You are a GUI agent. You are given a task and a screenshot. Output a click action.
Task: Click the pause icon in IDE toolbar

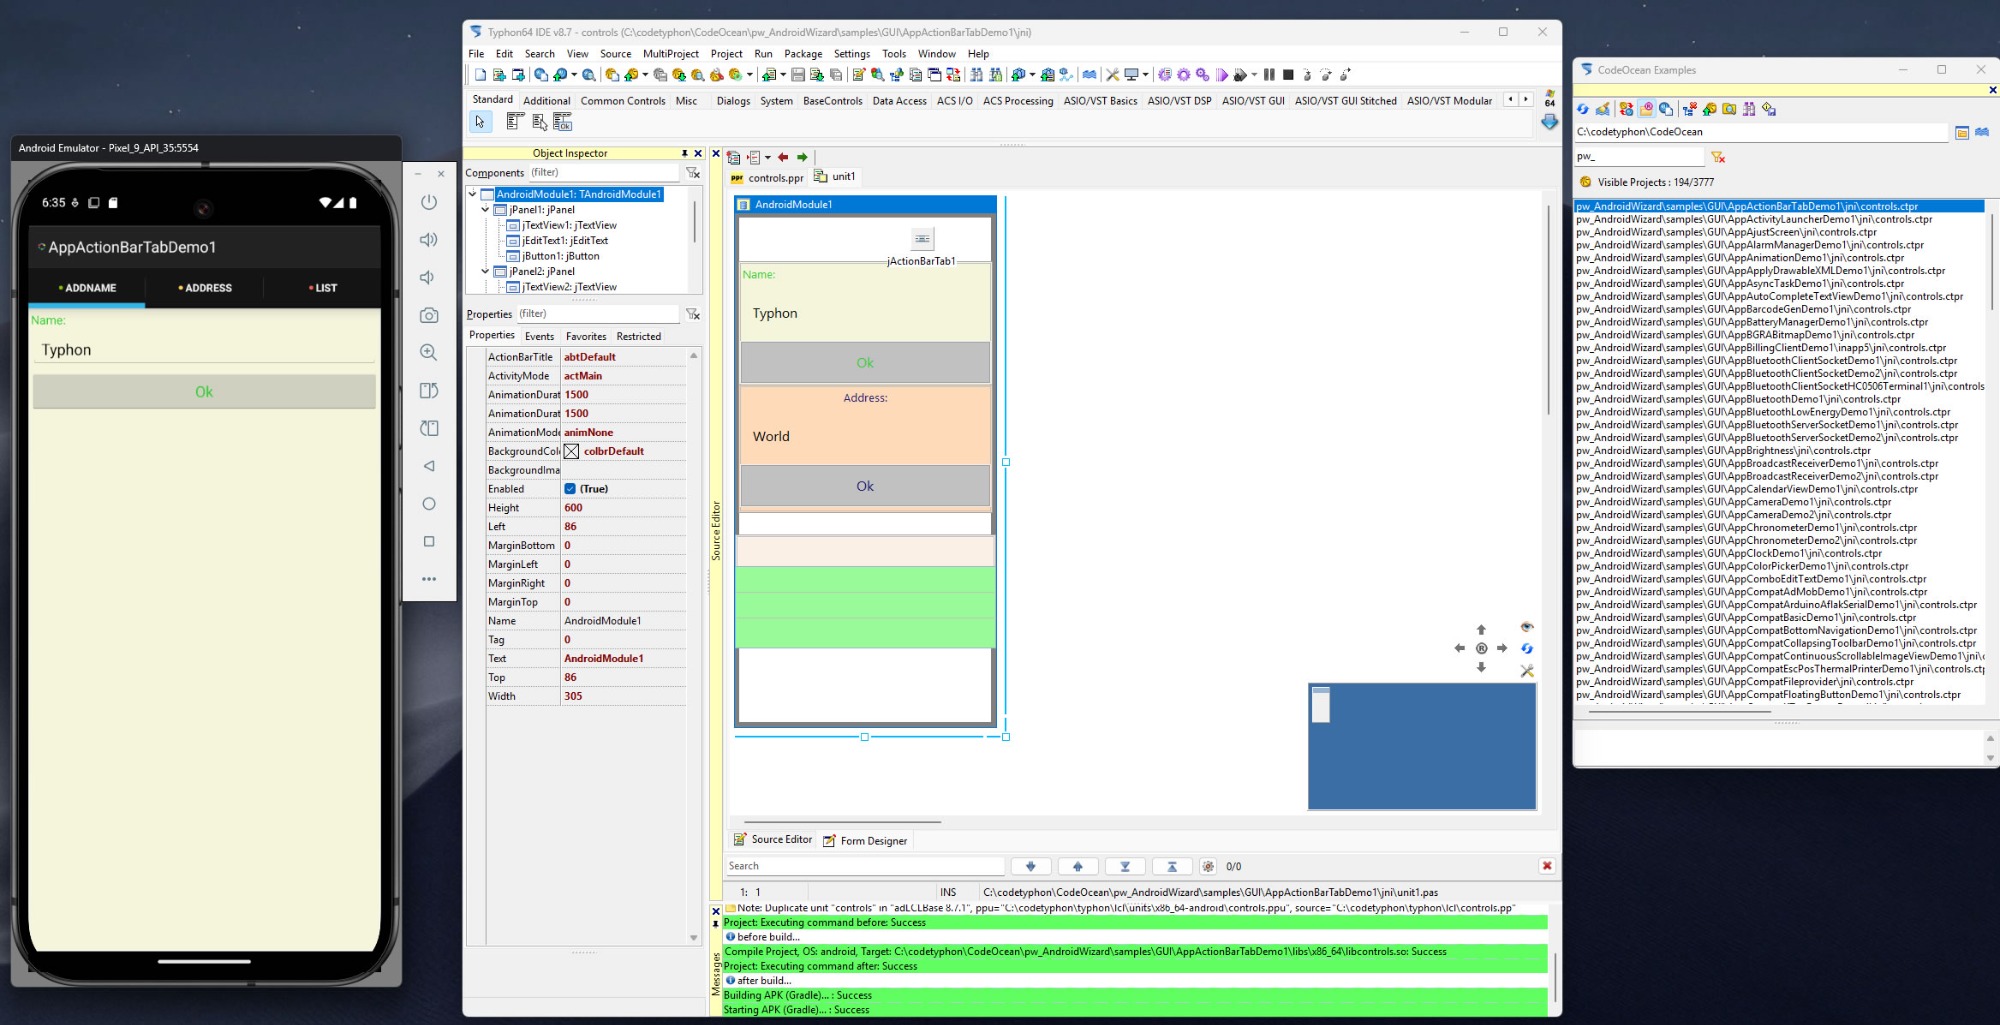pyautogui.click(x=1269, y=75)
